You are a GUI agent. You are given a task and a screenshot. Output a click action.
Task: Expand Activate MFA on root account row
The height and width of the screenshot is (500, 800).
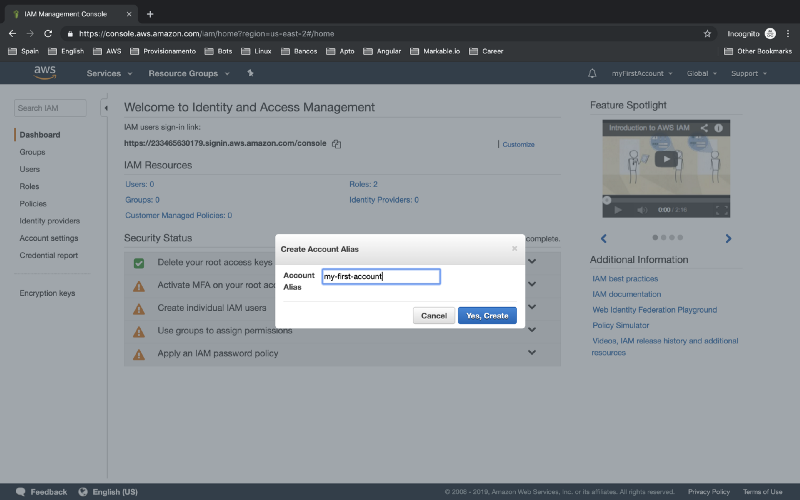point(532,284)
